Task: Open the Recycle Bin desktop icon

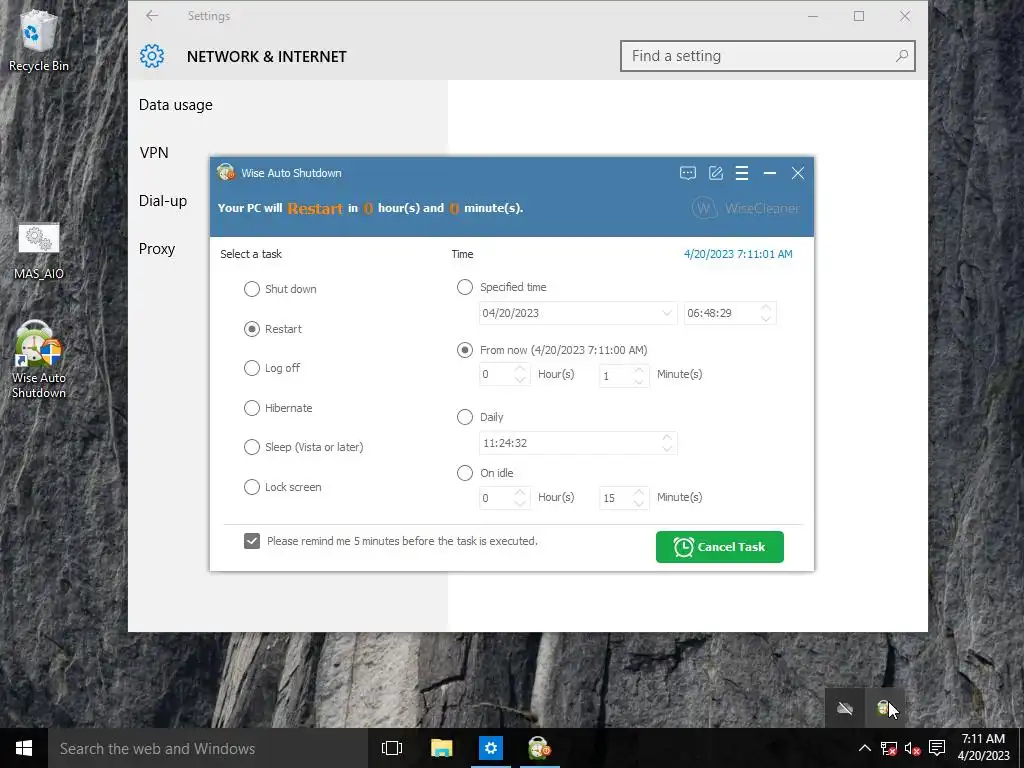Action: pyautogui.click(x=38, y=39)
